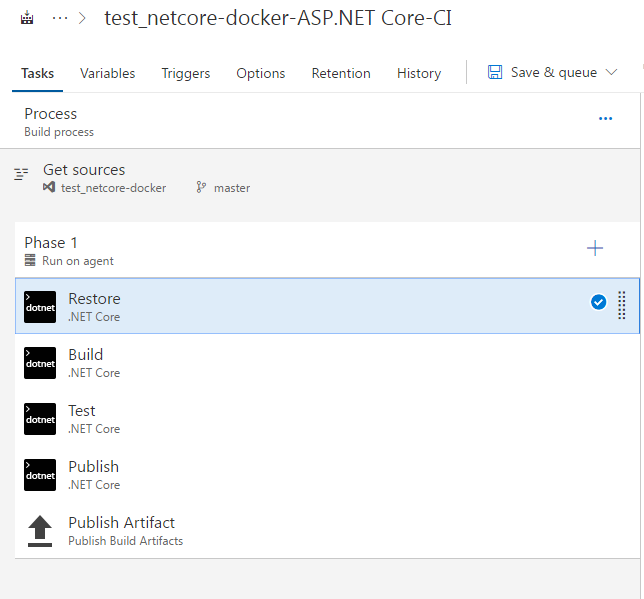Toggle the Restore task checkmark
Screen dimensions: 644x599
(598, 302)
